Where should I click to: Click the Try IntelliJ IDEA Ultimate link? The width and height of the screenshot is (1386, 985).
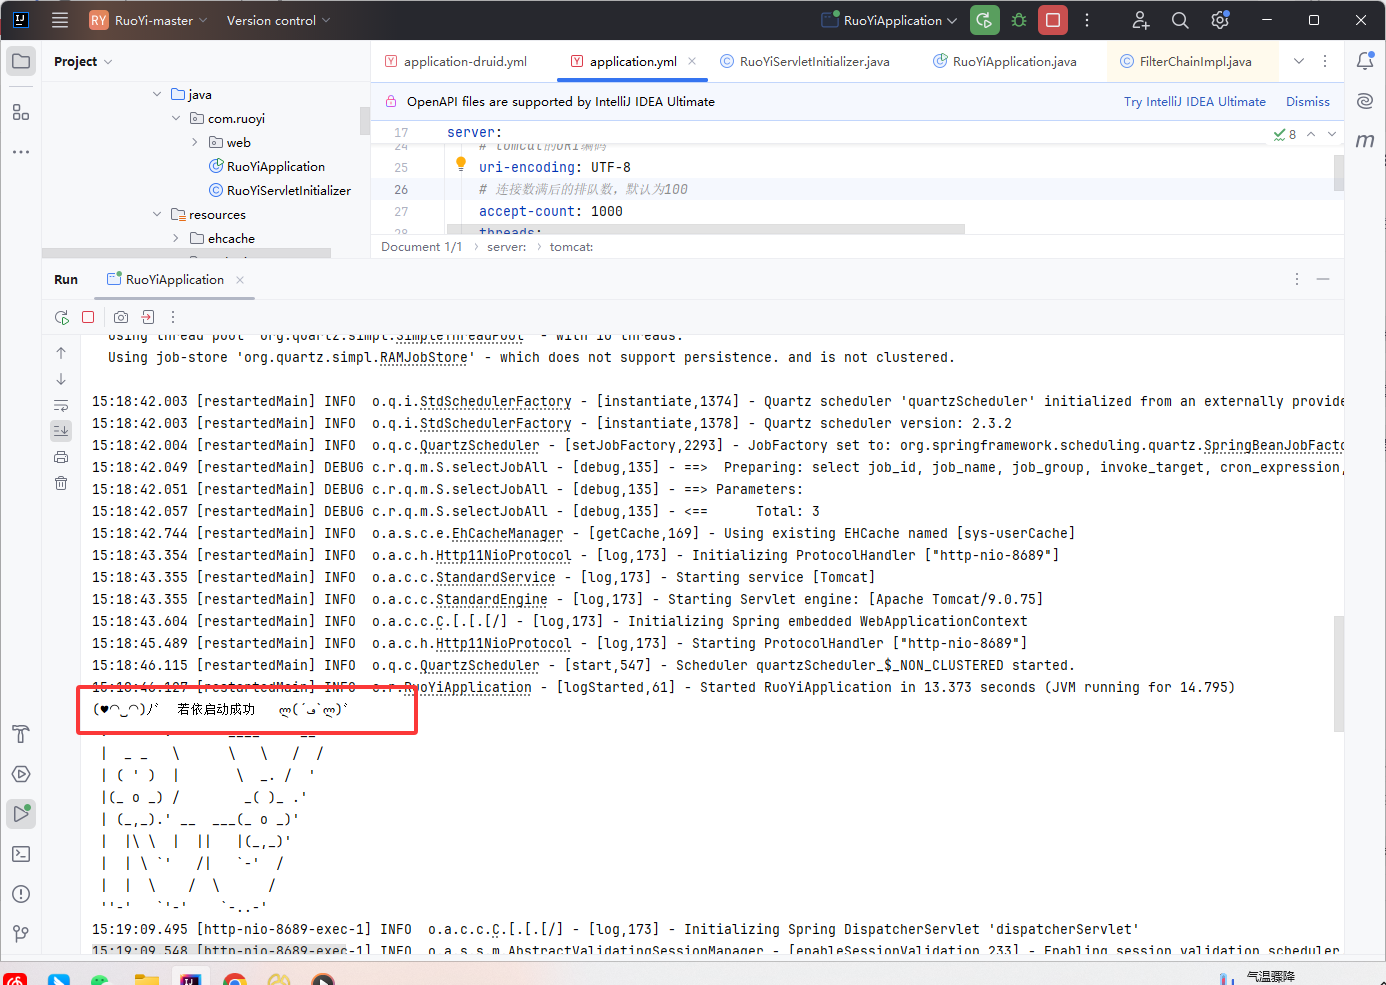click(1195, 102)
